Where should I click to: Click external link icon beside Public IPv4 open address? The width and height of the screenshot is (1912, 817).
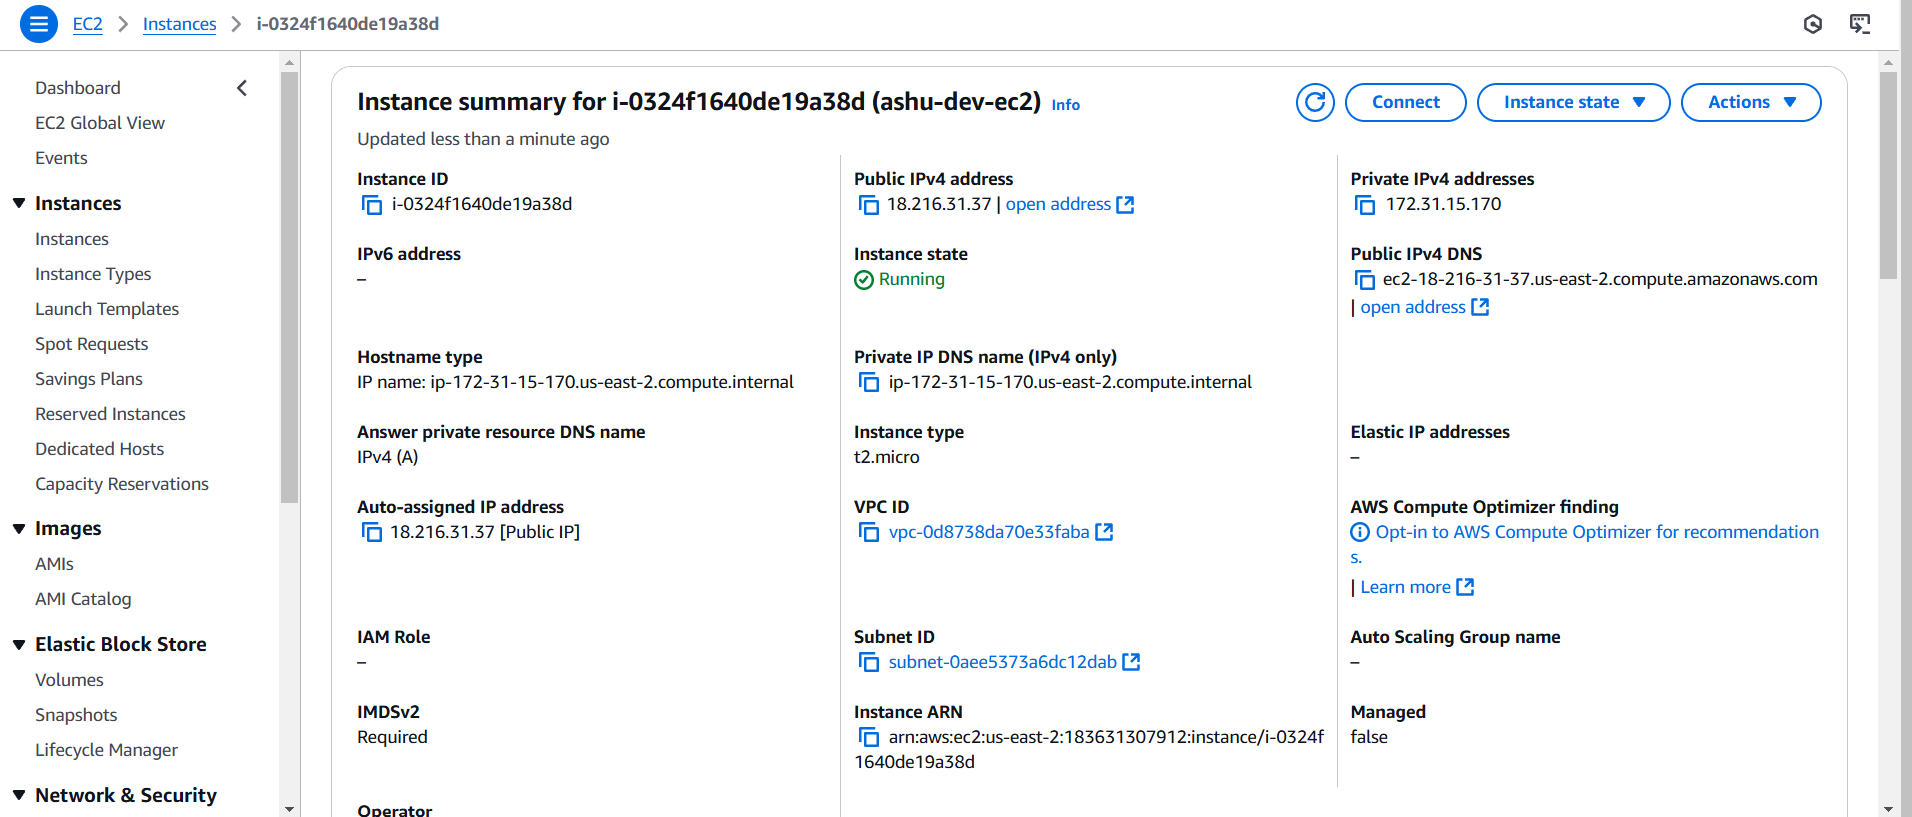1125,204
